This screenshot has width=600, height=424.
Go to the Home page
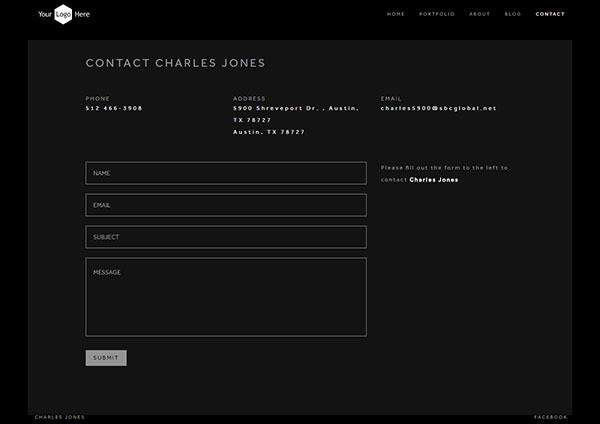coord(396,14)
